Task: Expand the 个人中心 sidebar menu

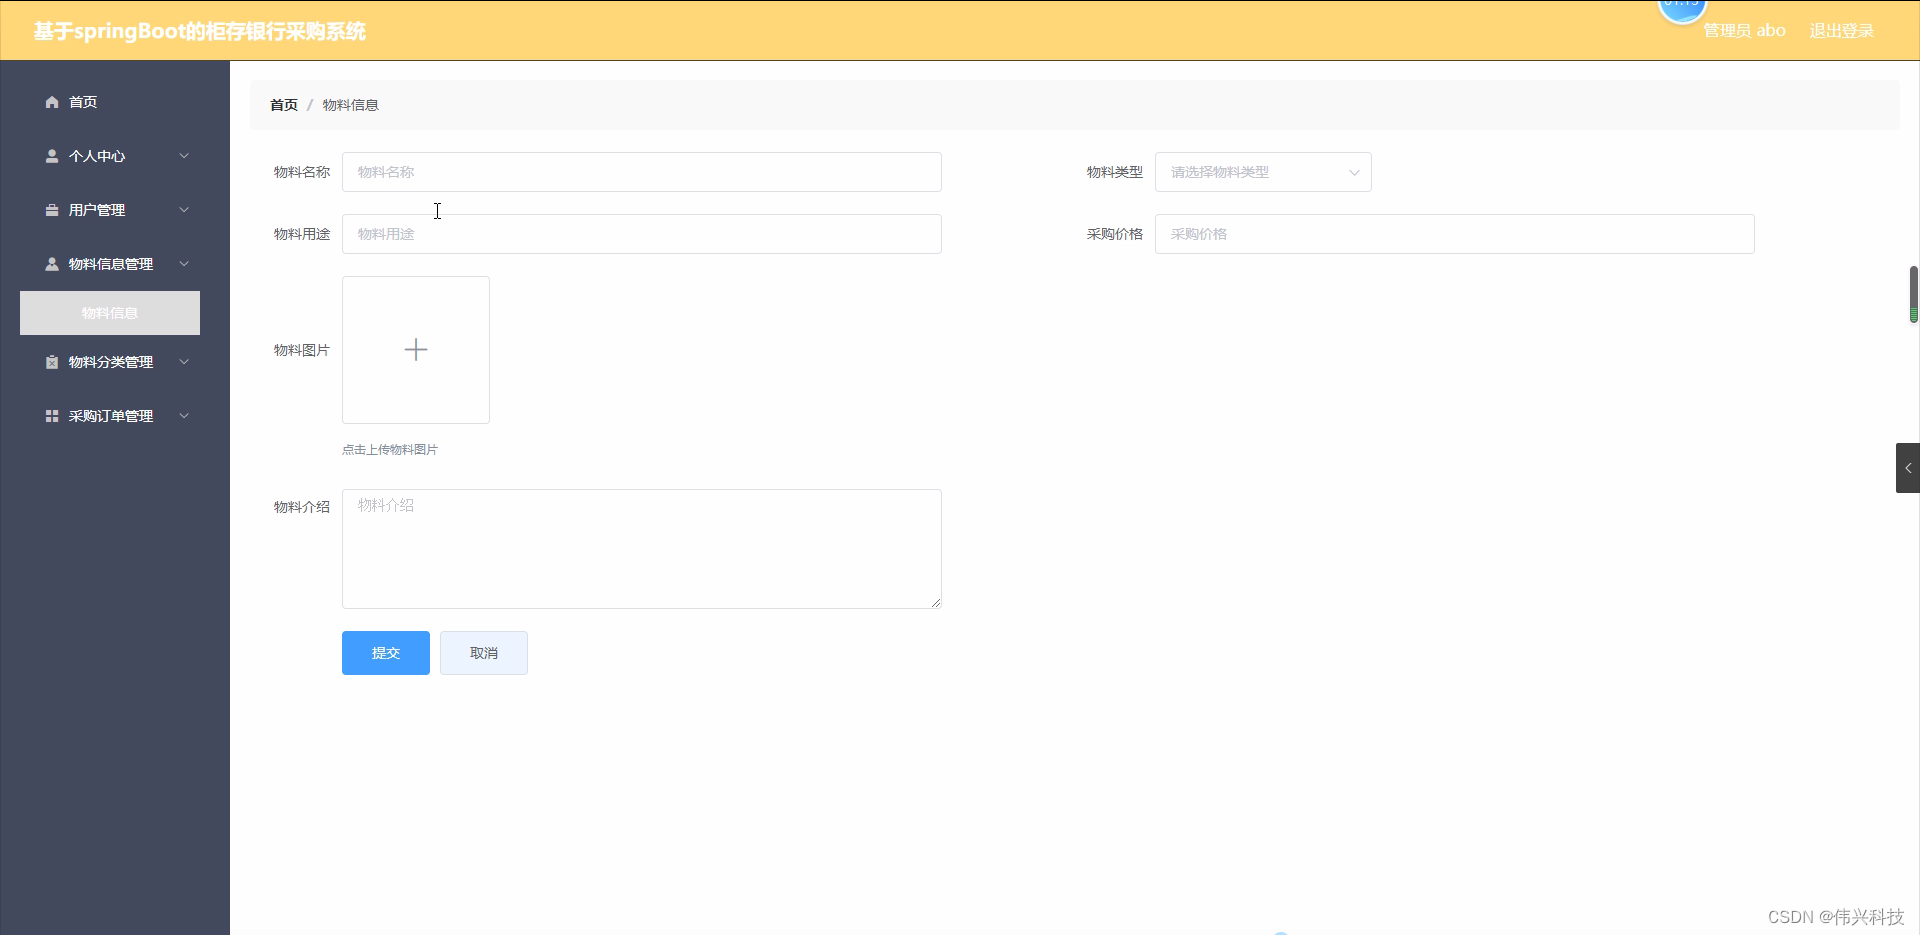Action: click(x=184, y=156)
